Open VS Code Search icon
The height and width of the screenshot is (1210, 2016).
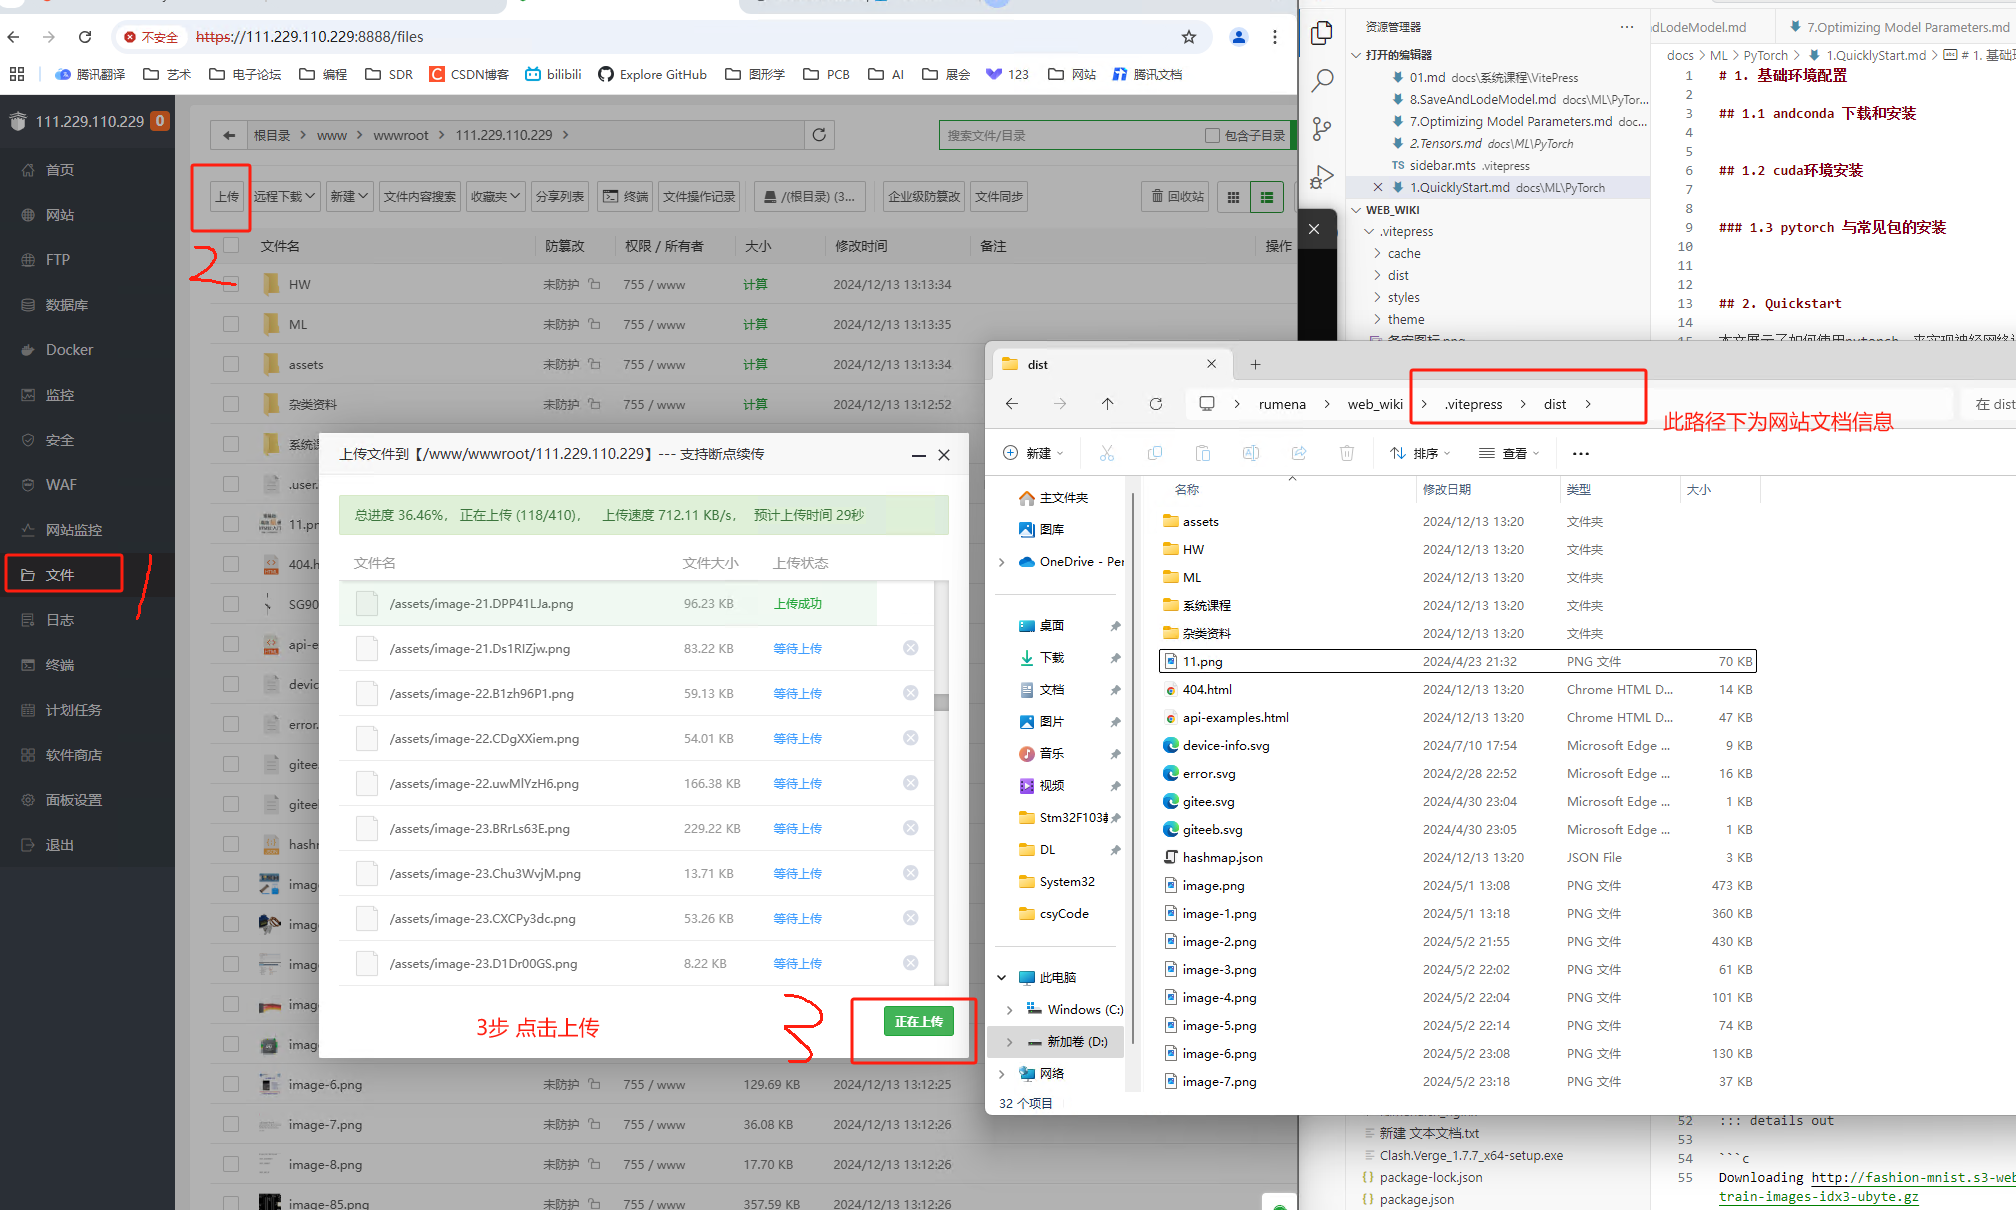1322,80
